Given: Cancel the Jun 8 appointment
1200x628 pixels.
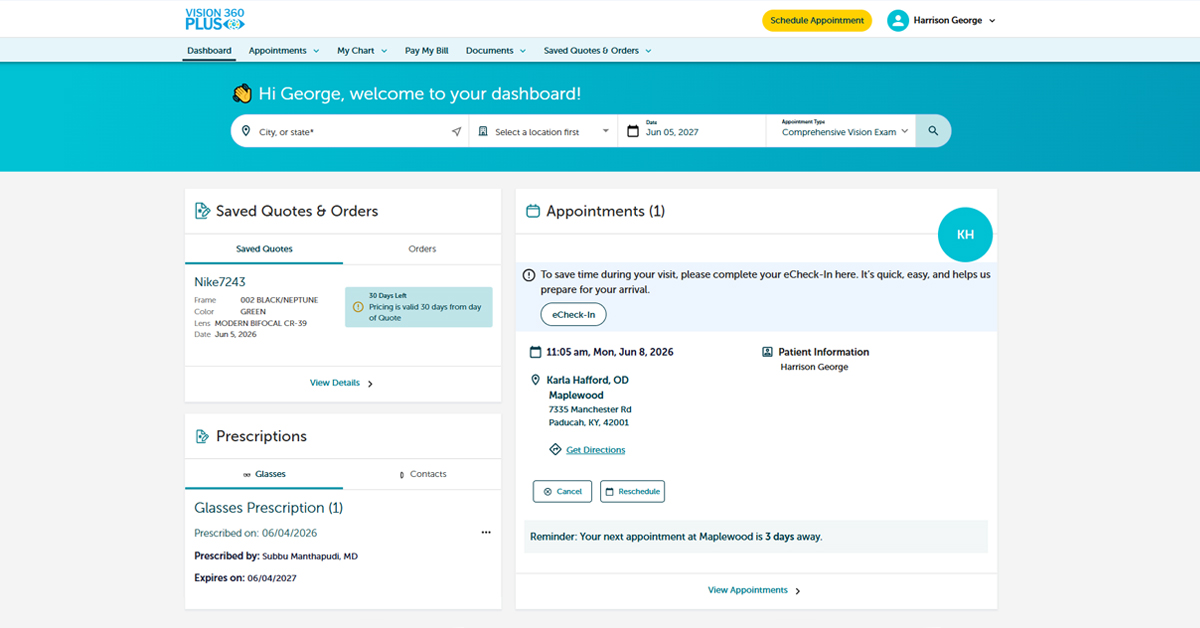Looking at the screenshot, I should (x=562, y=491).
